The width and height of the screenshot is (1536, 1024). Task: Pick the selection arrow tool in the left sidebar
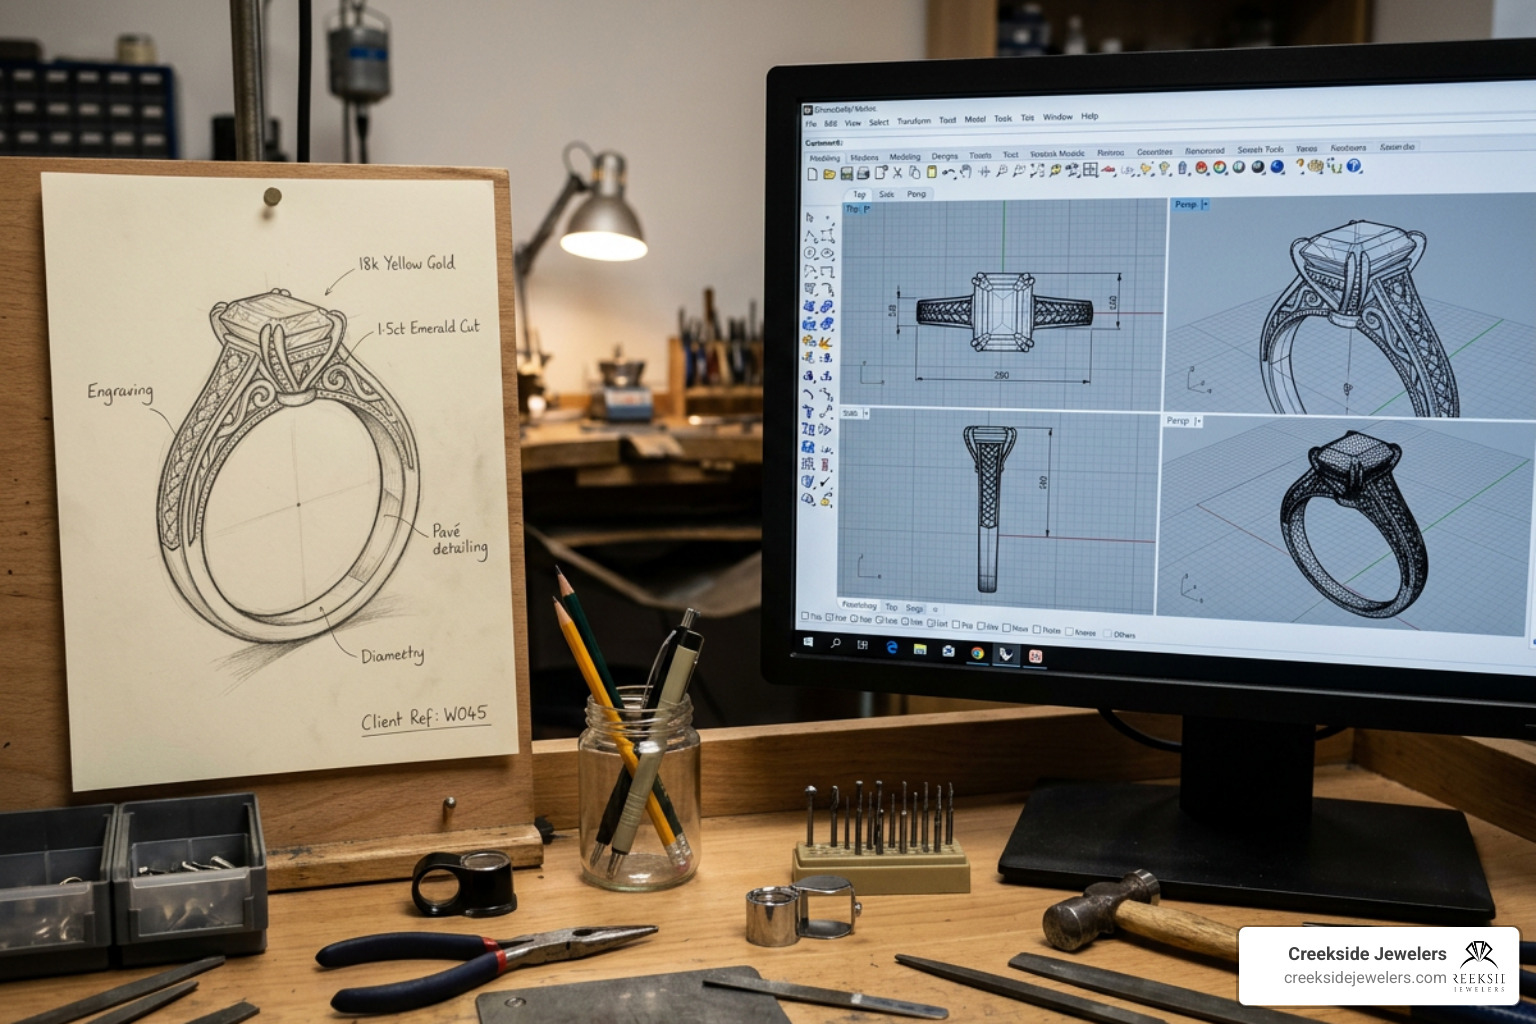point(809,218)
